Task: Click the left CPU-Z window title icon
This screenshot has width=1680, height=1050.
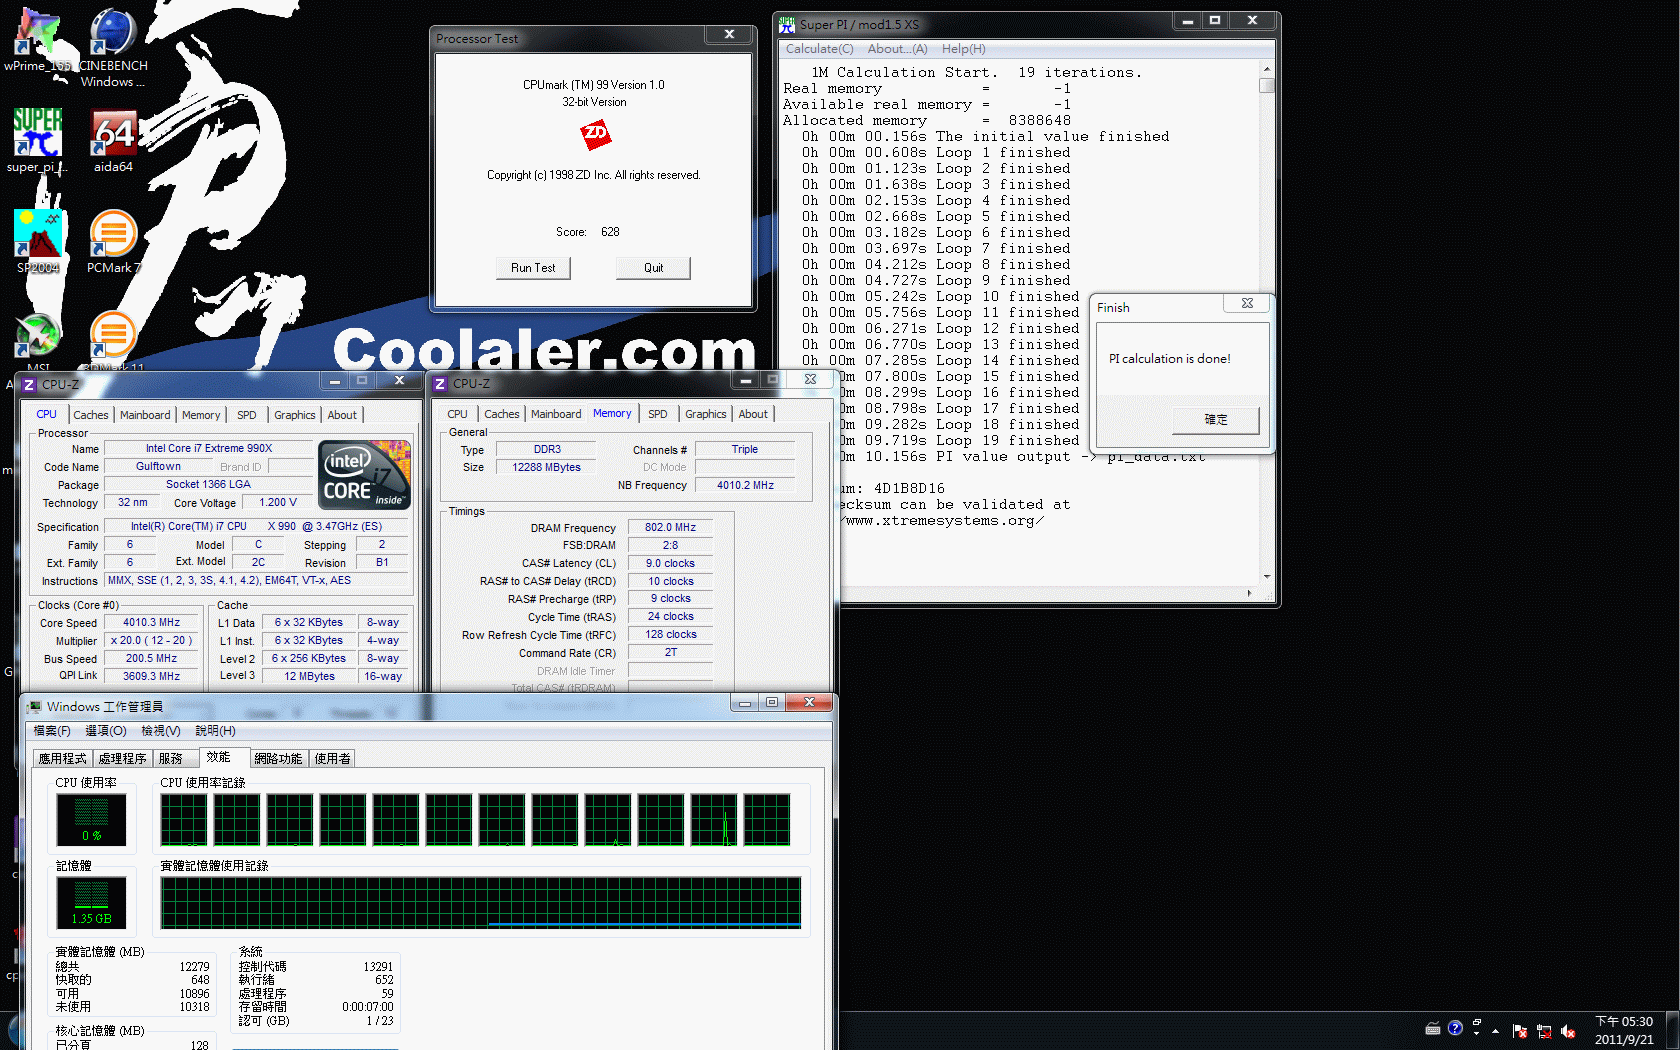Action: pos(29,384)
